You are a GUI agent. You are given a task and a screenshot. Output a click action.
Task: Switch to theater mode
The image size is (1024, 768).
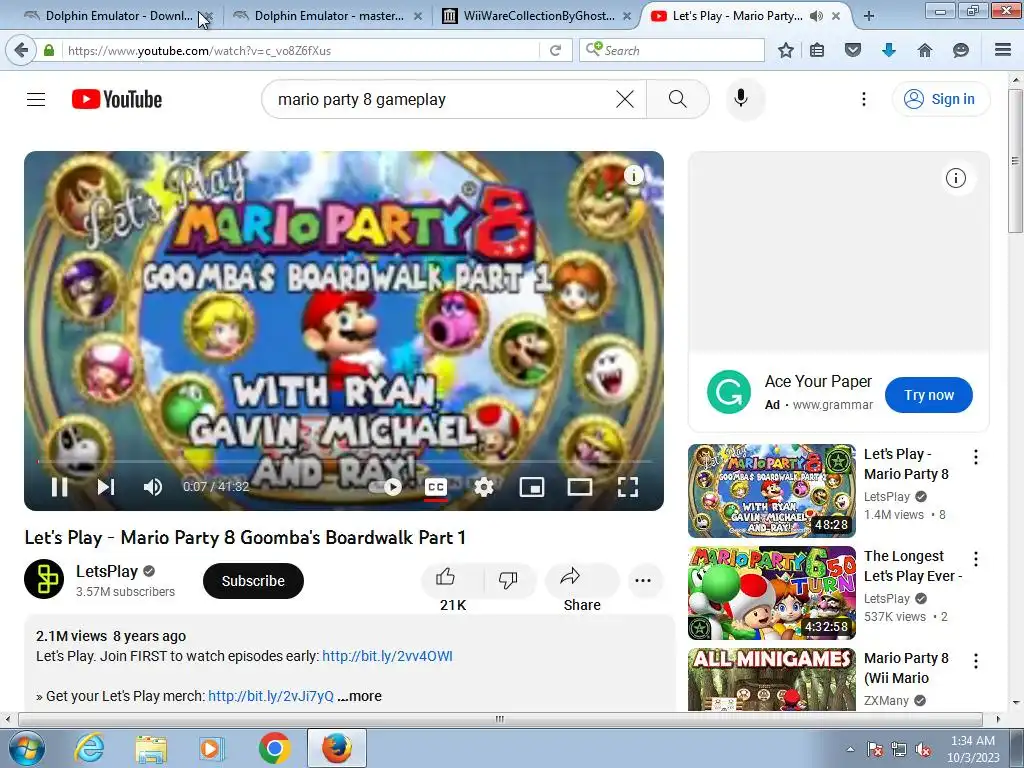point(580,487)
